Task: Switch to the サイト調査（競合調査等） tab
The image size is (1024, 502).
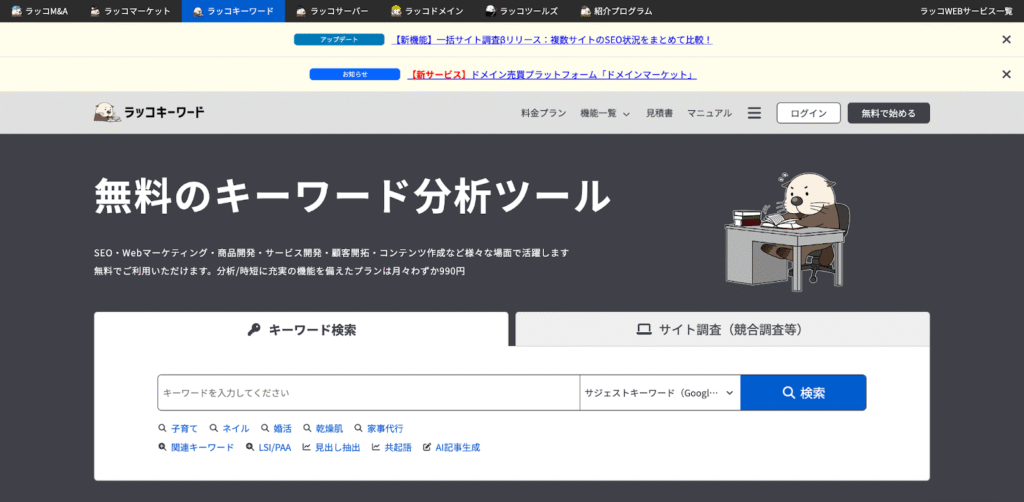Action: tap(722, 329)
